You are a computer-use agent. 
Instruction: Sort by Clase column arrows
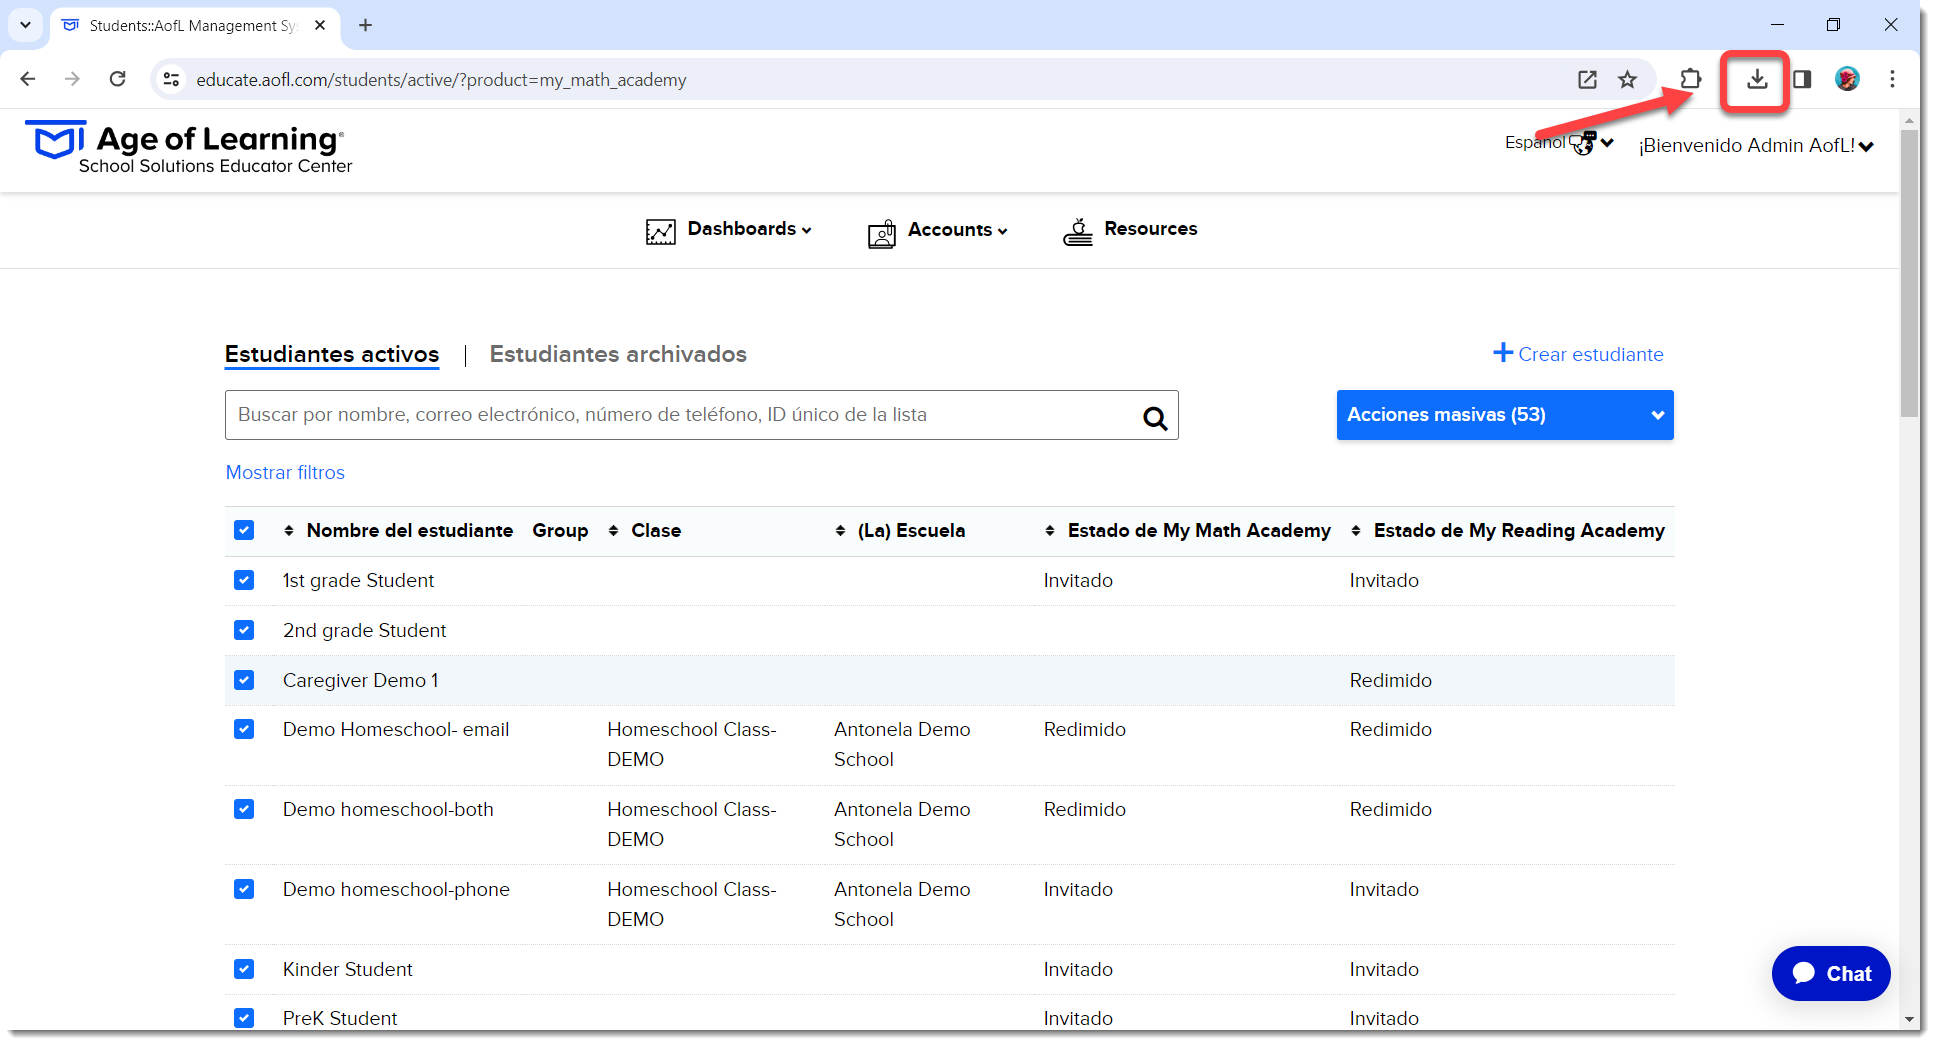point(614,531)
